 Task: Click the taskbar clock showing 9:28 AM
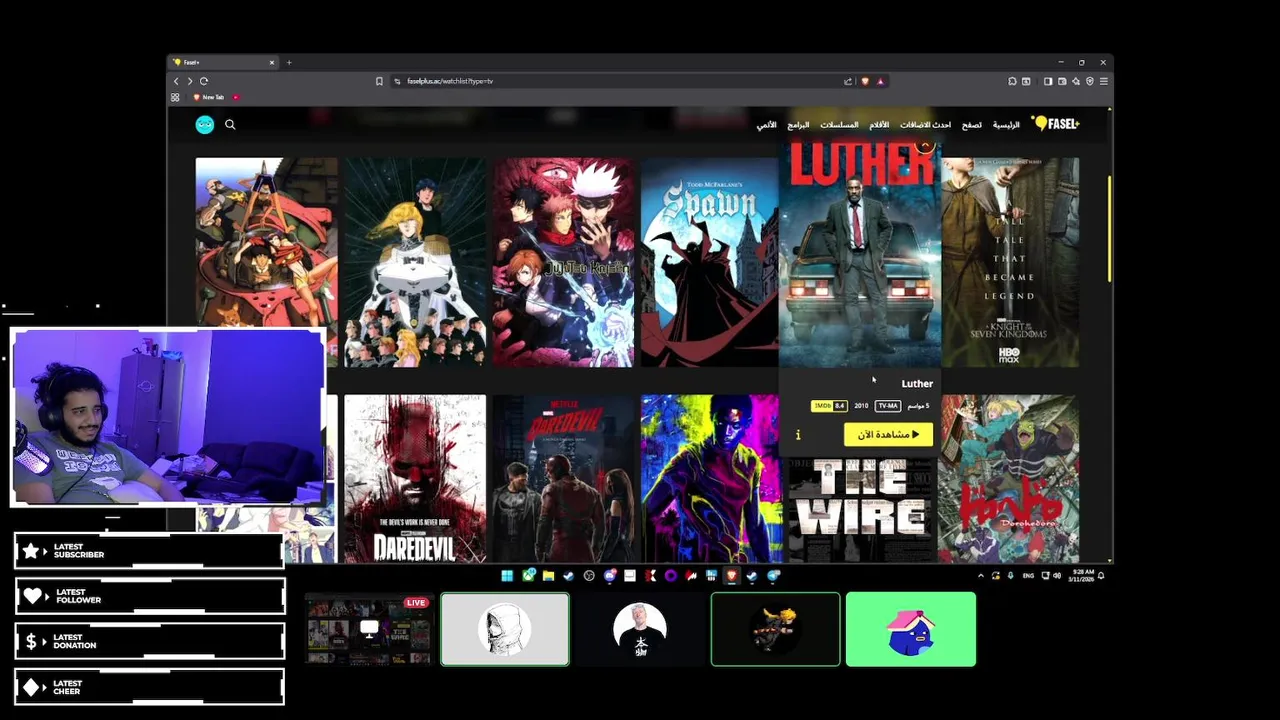click(1081, 576)
